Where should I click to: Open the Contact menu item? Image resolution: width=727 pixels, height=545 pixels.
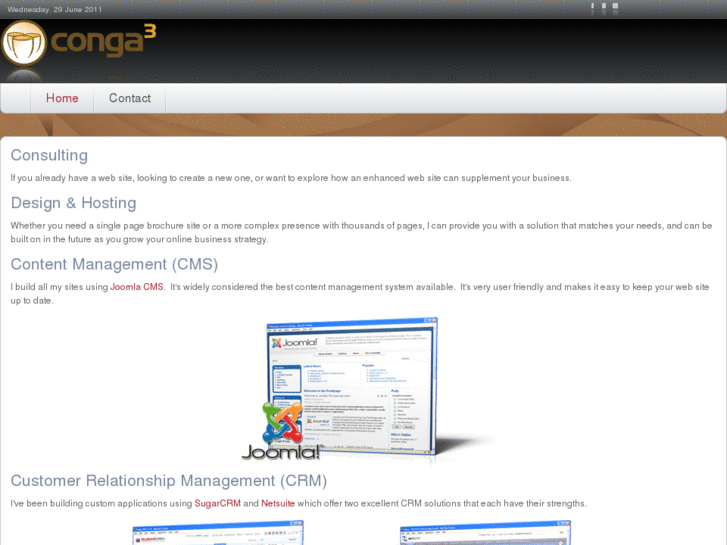pos(130,98)
